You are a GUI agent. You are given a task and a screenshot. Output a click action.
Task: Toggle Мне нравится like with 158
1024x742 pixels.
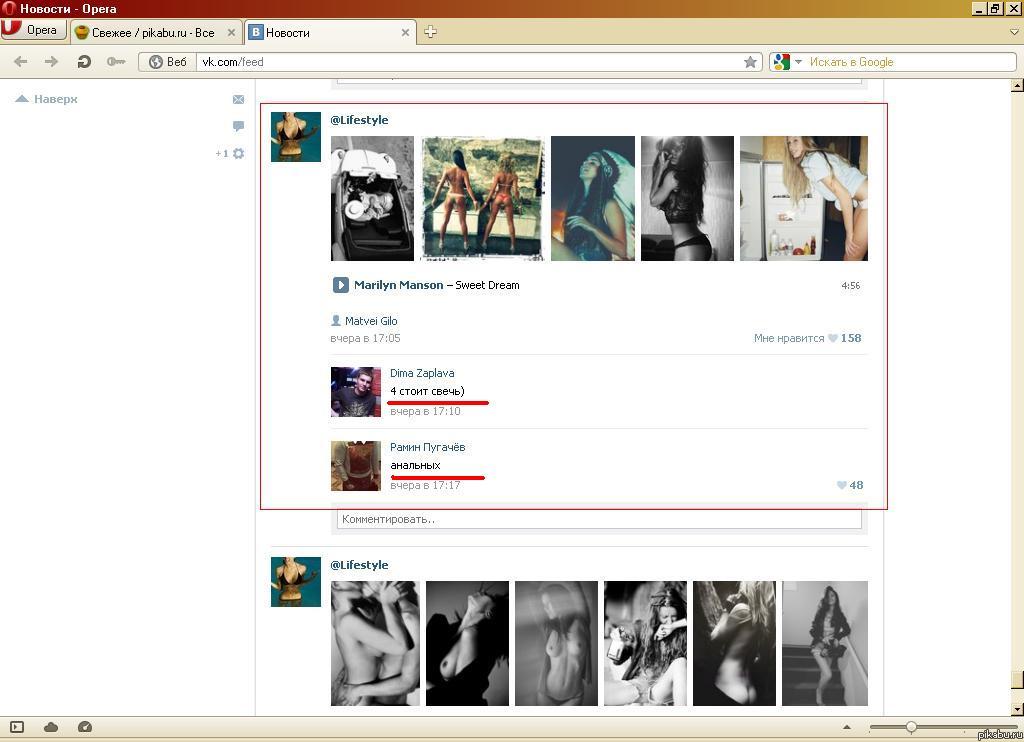pos(806,338)
